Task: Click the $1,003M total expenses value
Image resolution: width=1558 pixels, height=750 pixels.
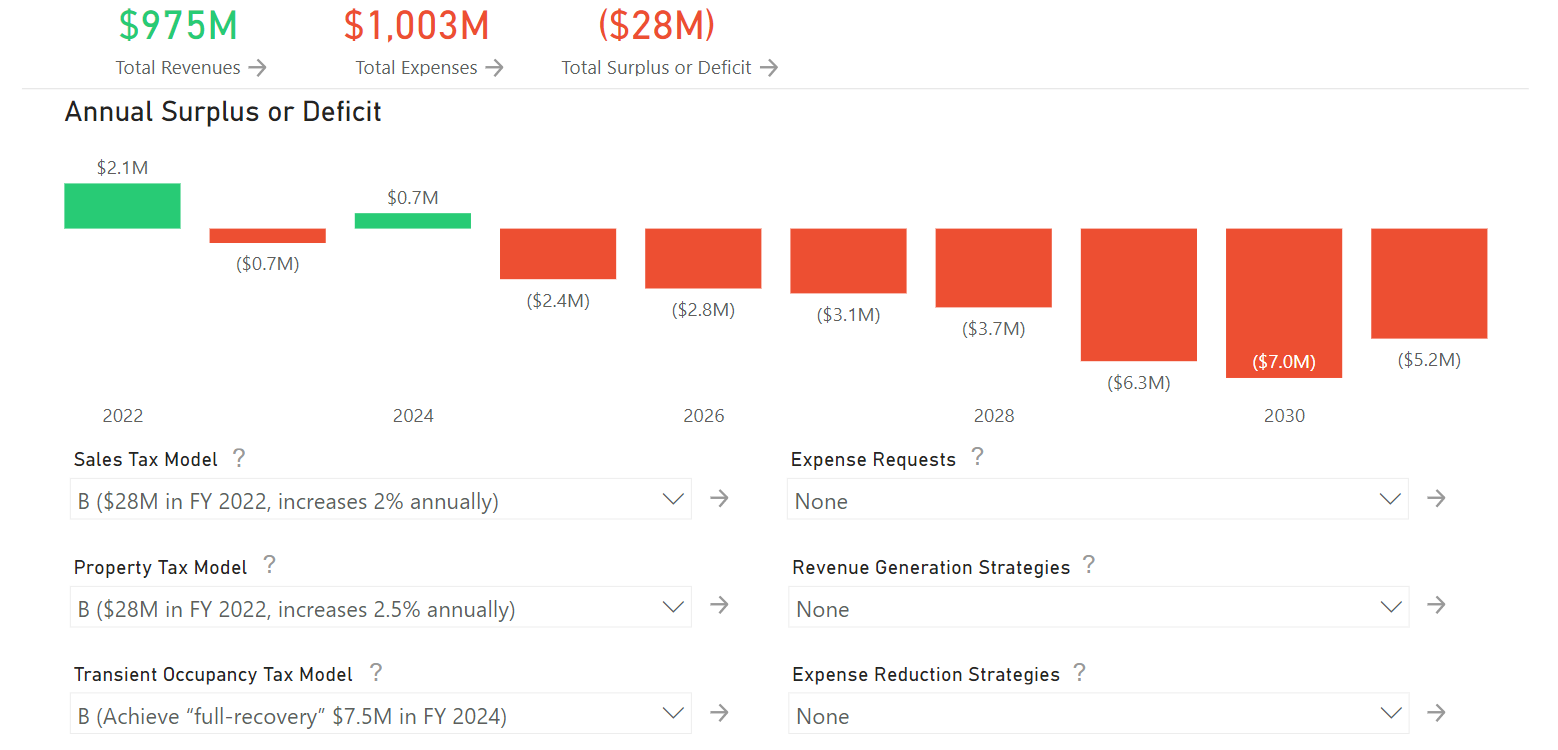Action: (x=416, y=25)
